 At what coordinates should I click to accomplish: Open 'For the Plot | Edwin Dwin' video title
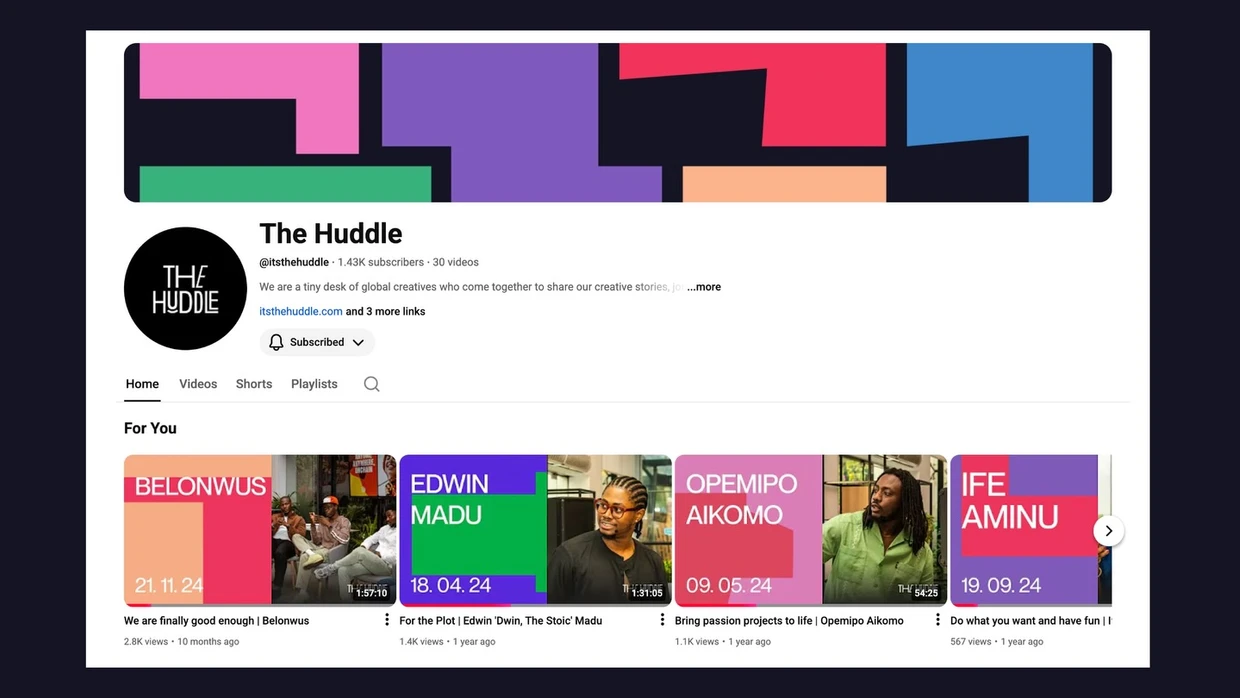pyautogui.click(x=501, y=621)
